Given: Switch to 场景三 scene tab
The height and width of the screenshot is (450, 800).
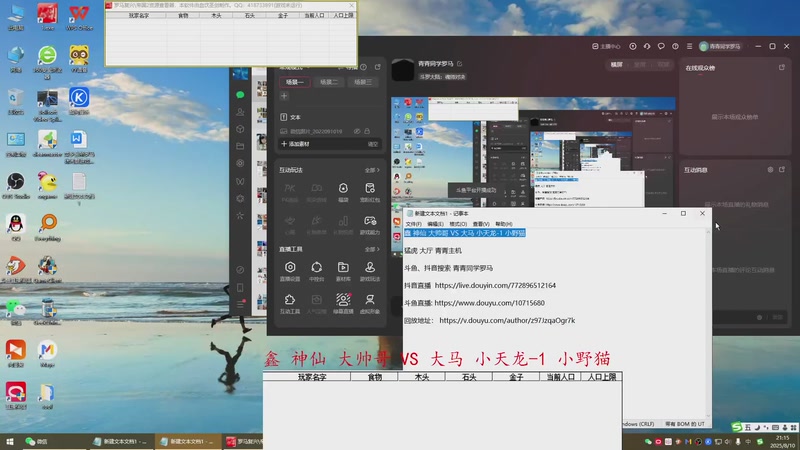Looking at the screenshot, I should [x=363, y=82].
